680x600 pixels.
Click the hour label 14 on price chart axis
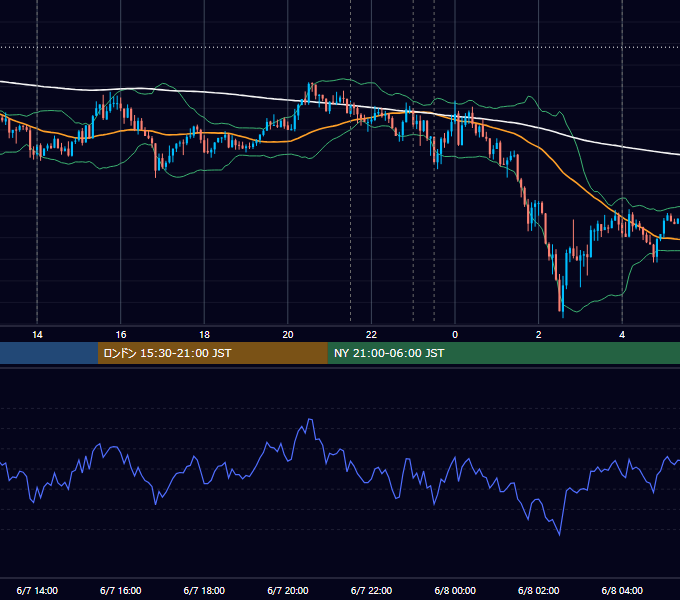[x=37, y=335]
